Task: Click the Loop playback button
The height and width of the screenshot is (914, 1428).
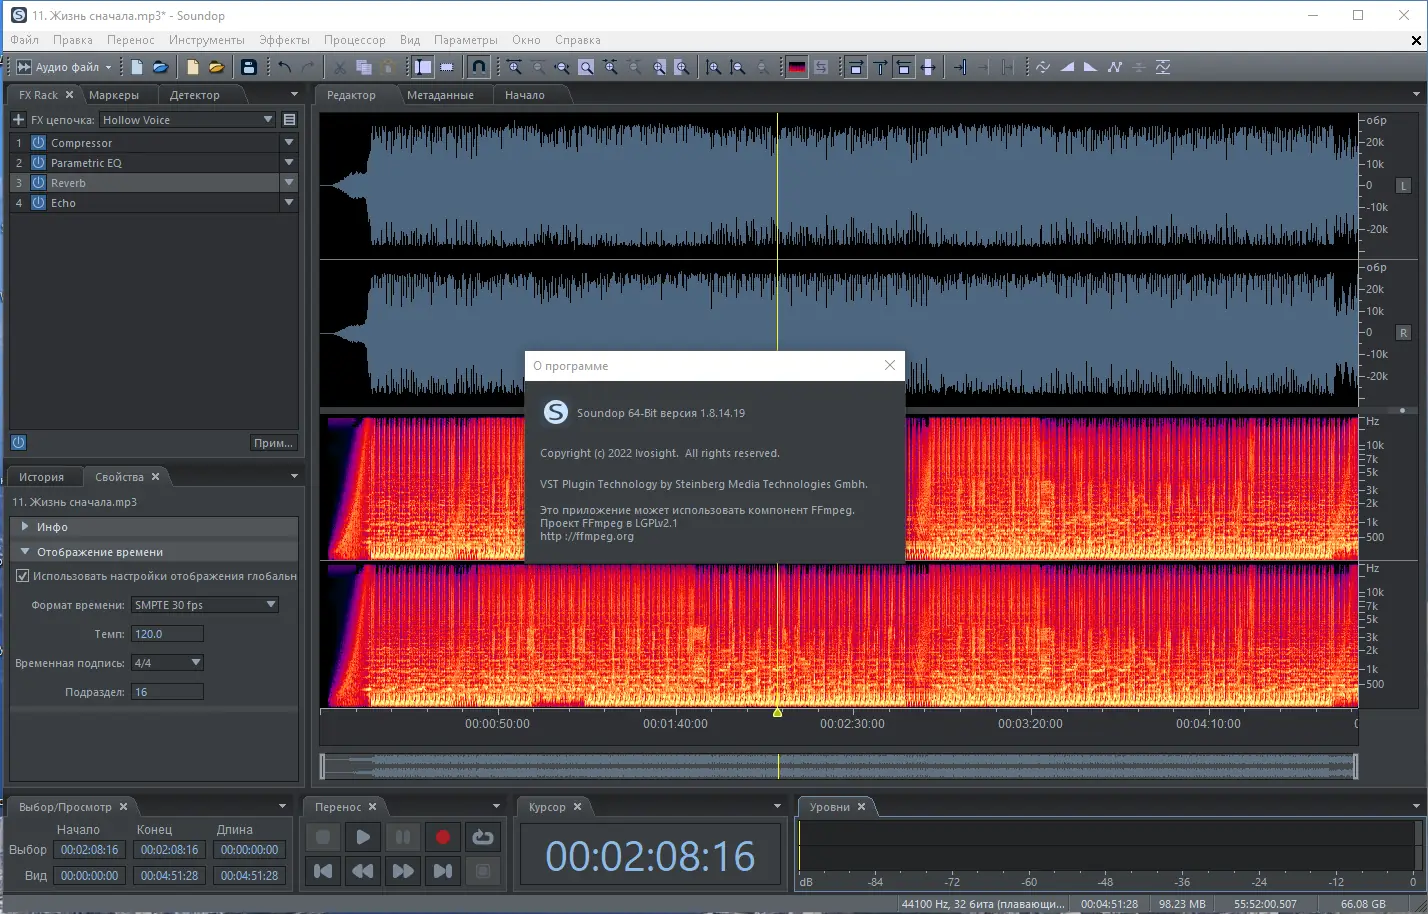Action: (x=482, y=837)
